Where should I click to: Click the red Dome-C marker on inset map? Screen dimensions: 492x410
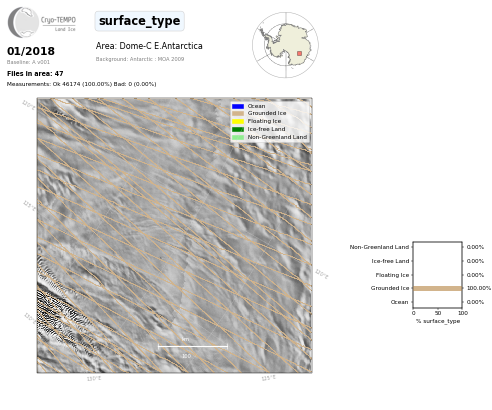point(299,53)
